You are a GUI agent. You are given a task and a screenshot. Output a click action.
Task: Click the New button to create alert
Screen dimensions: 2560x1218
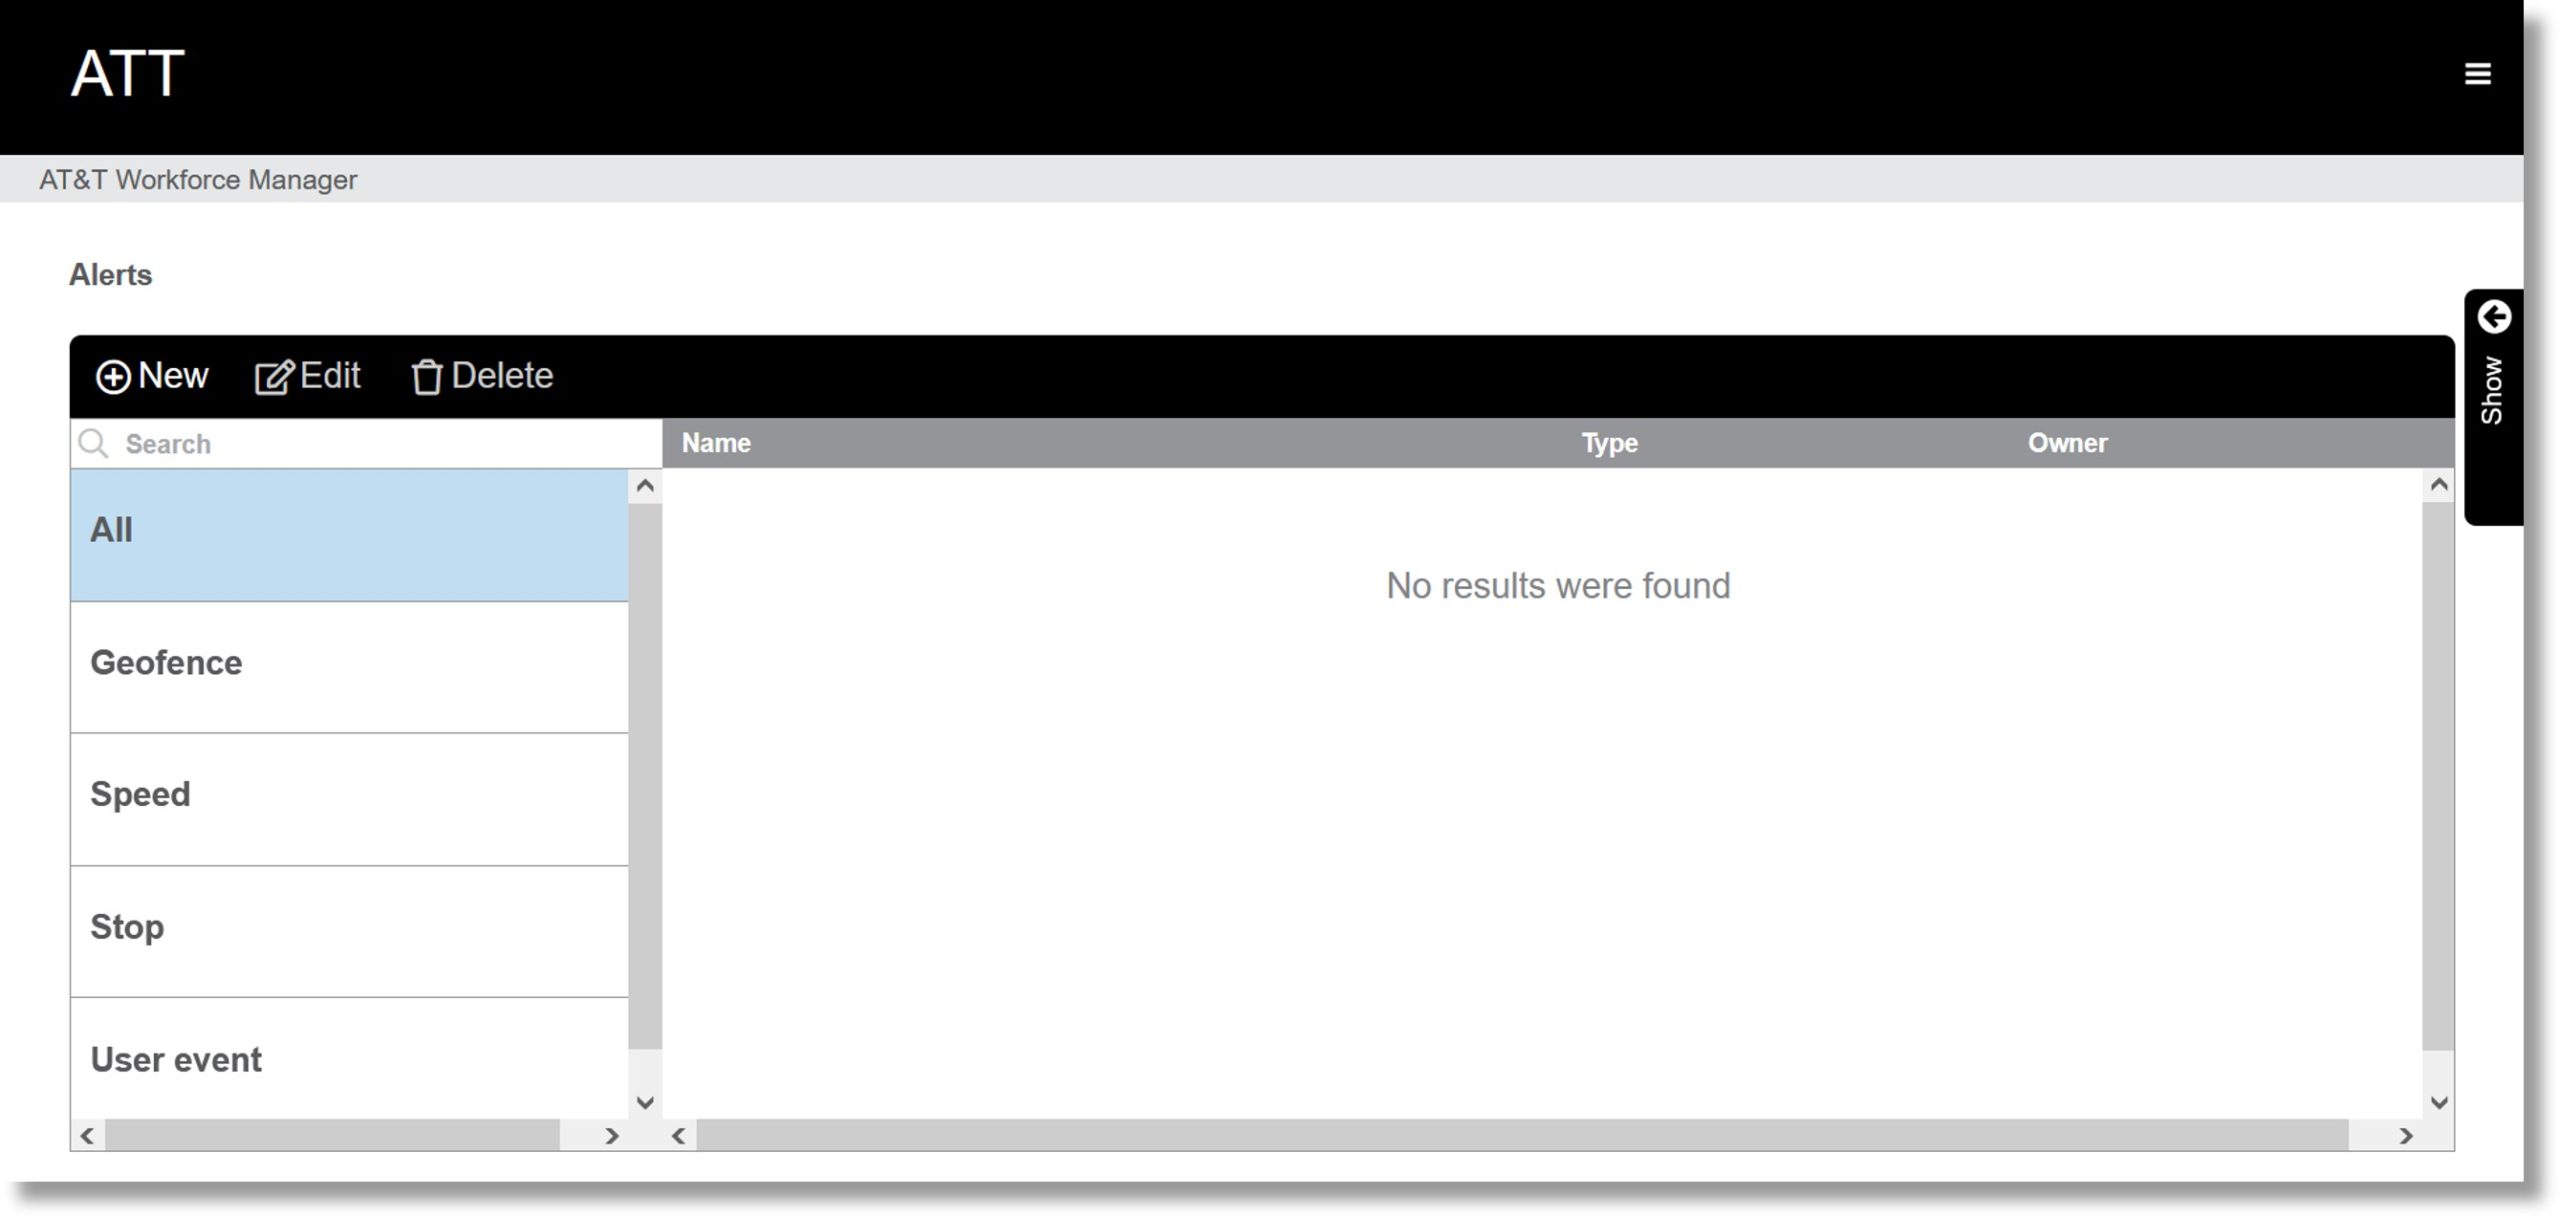(x=152, y=376)
